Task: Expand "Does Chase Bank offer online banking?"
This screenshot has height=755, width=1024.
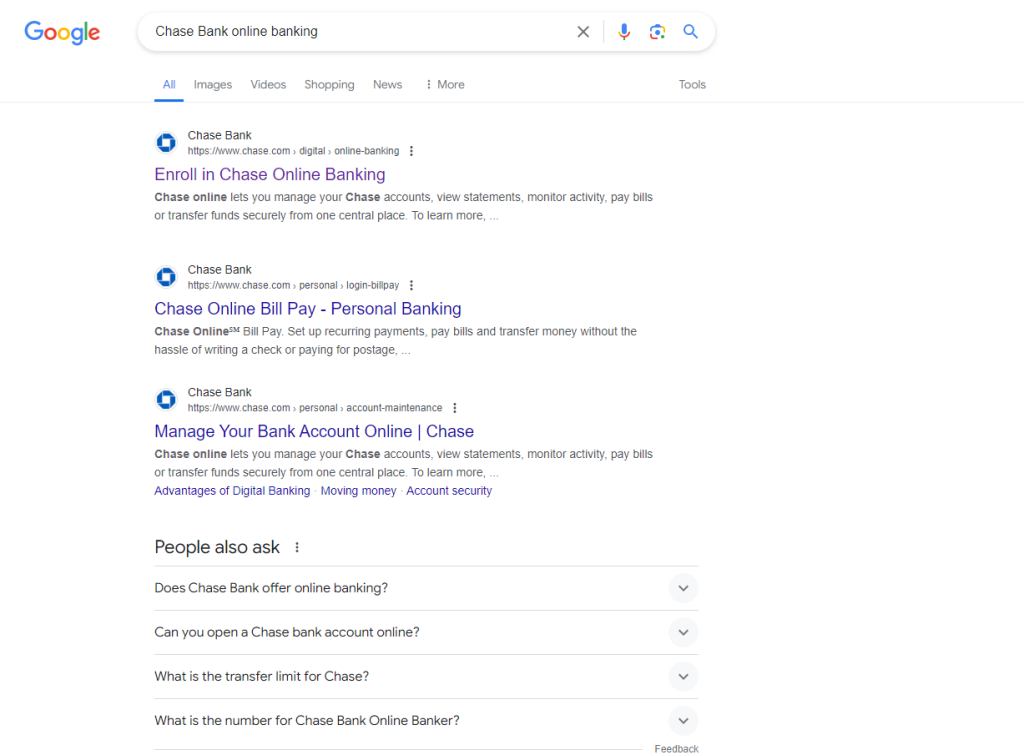Action: click(x=683, y=588)
